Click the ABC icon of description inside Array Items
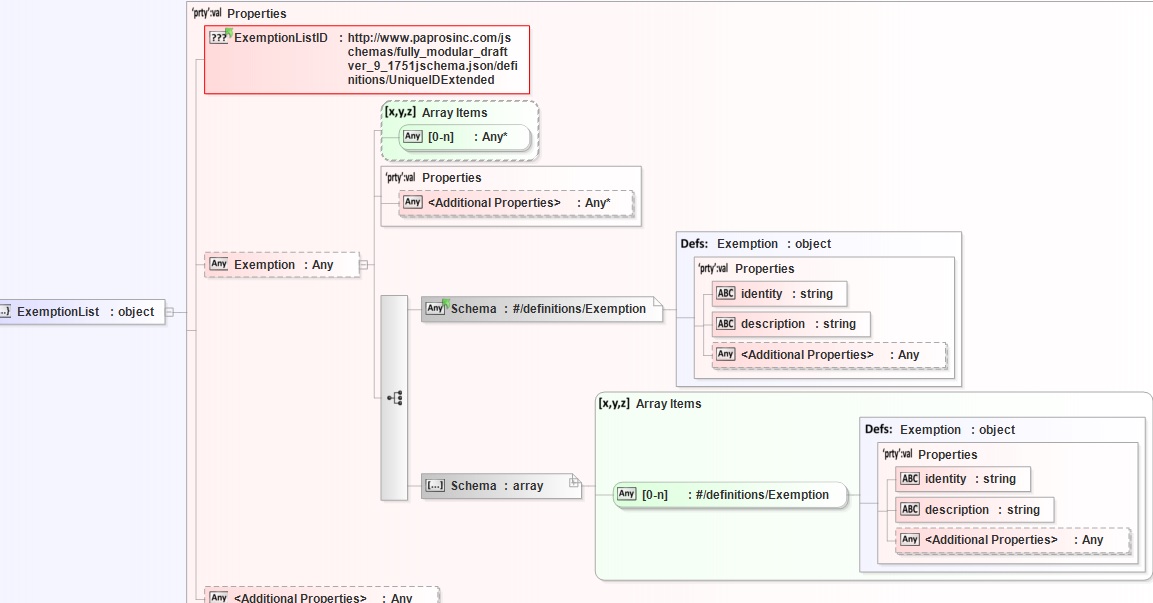Viewport: 1153px width, 603px height. coord(910,510)
